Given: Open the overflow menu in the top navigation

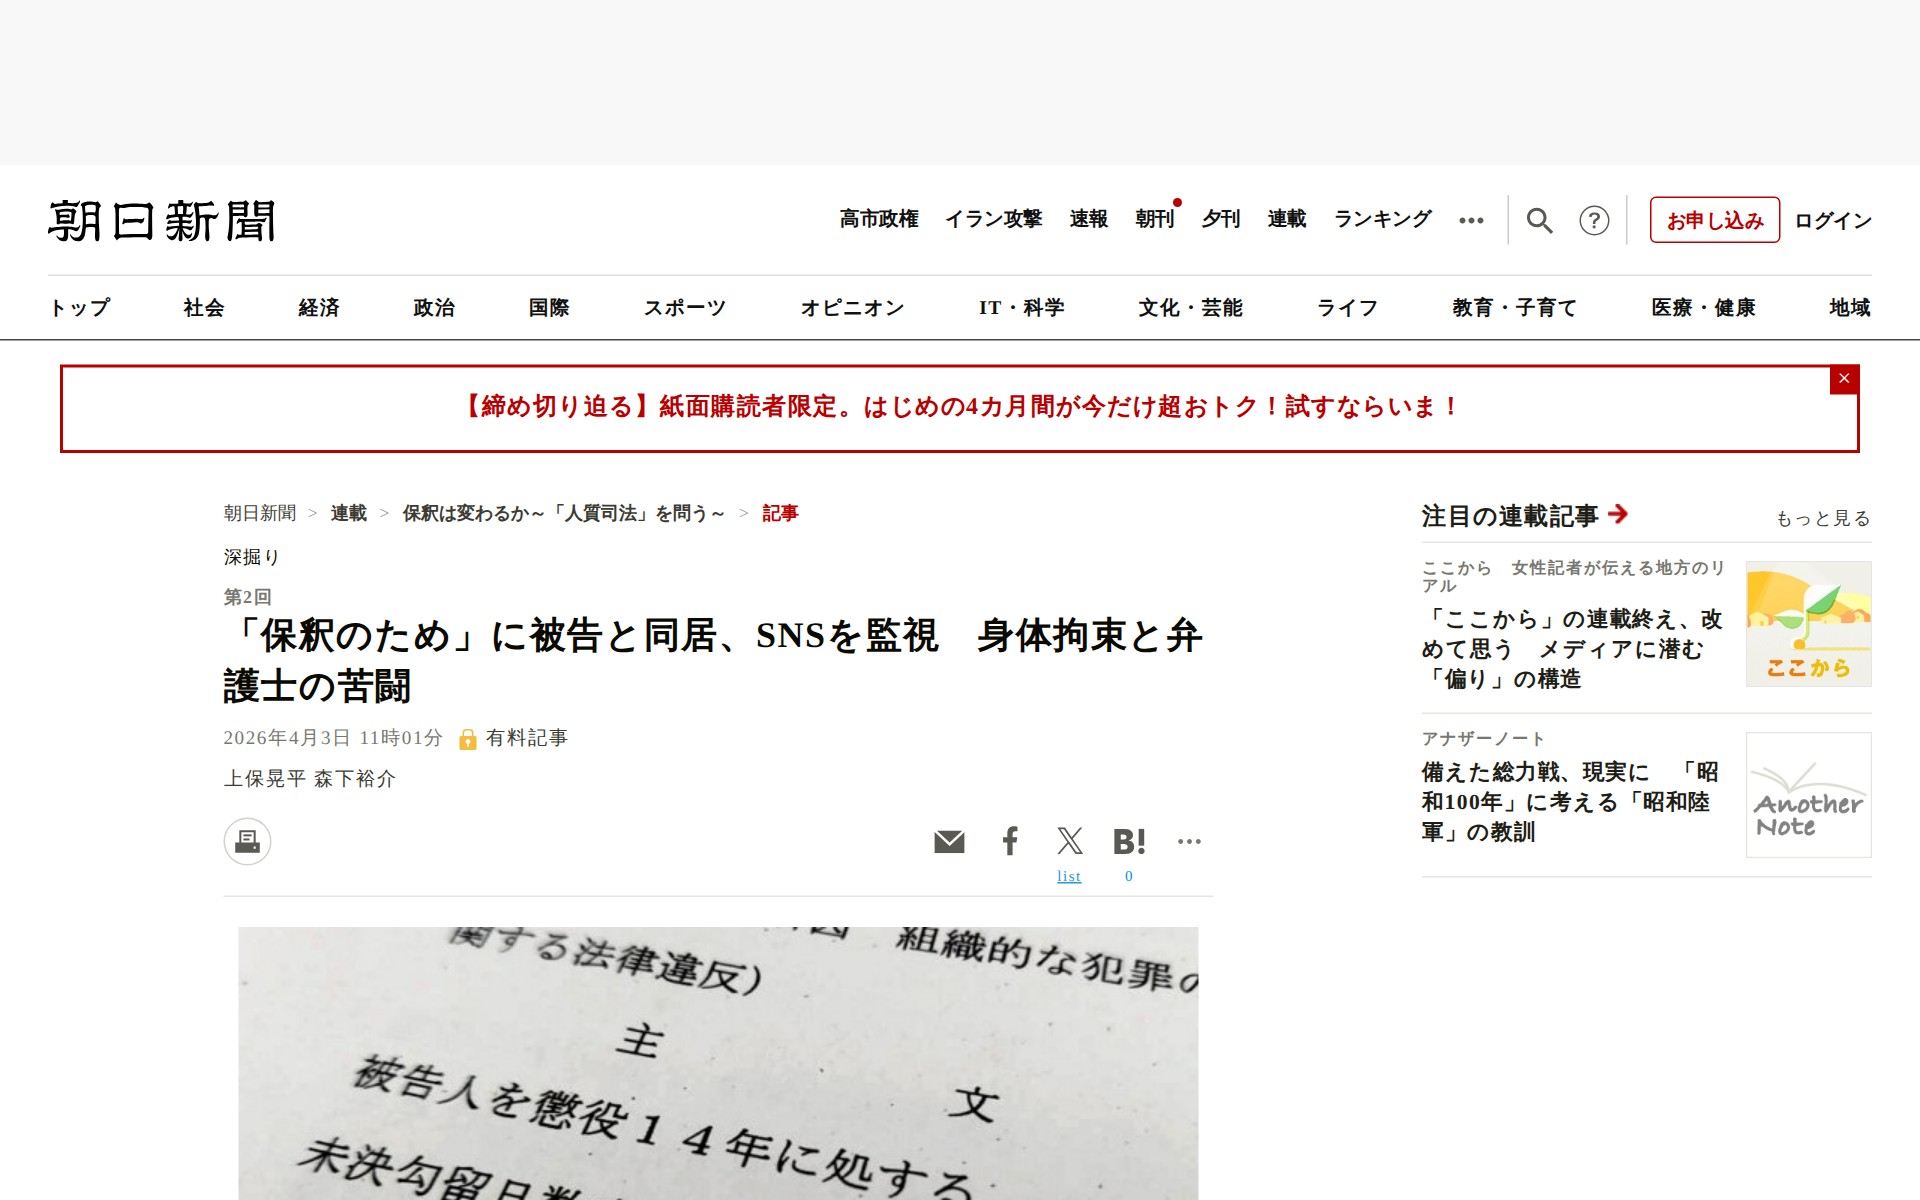Looking at the screenshot, I should [1471, 220].
